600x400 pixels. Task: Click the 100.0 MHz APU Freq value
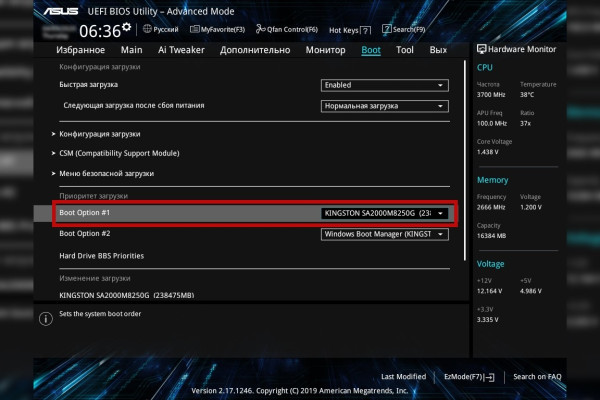coord(492,123)
